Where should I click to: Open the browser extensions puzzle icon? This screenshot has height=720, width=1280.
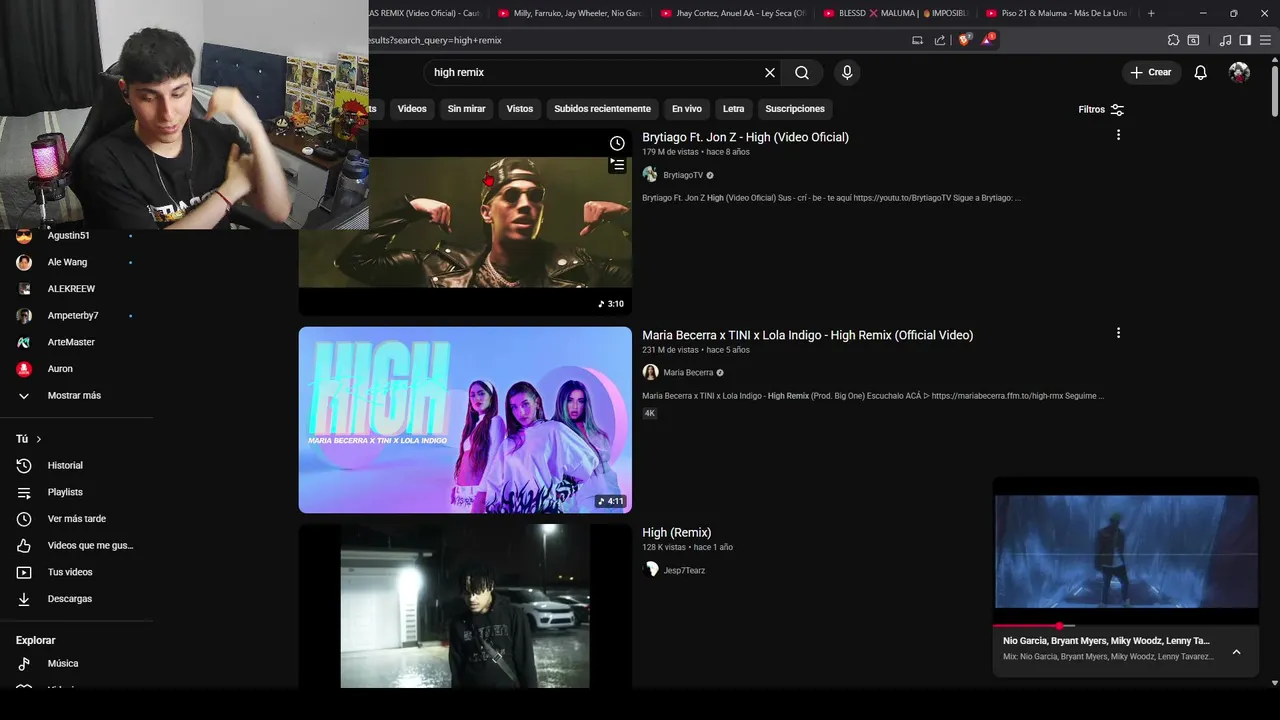tap(1173, 40)
